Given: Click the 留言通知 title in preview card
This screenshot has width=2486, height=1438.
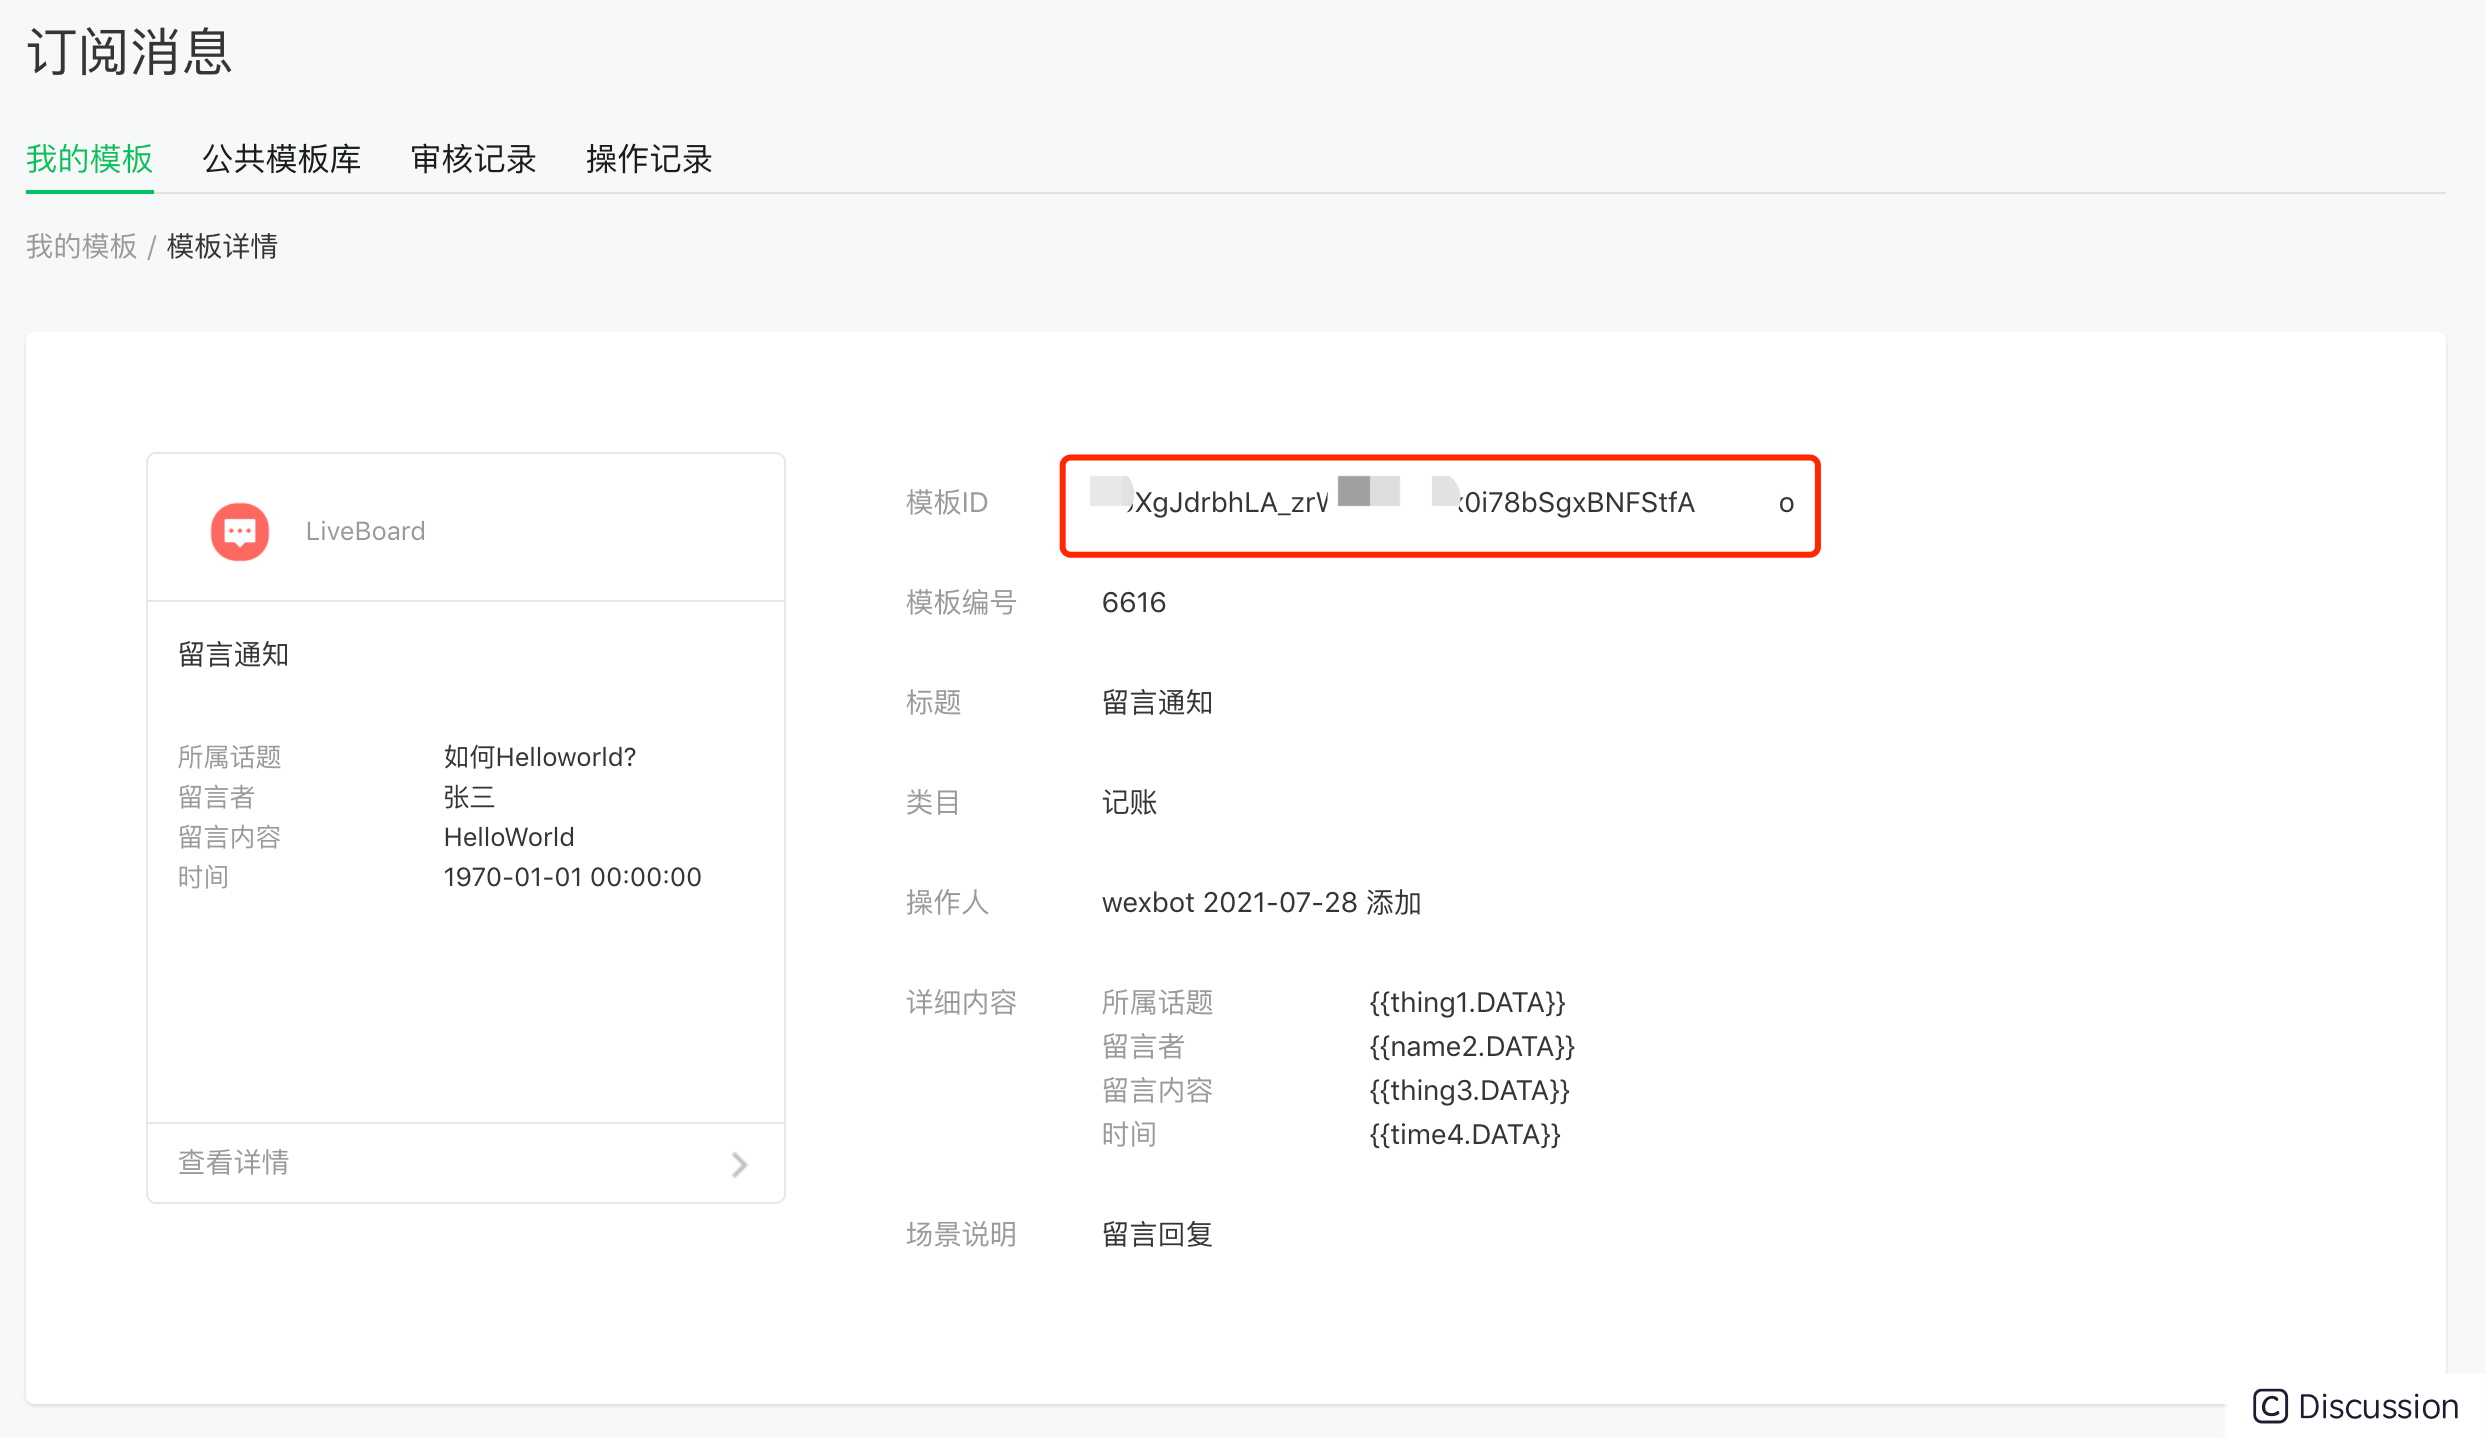Looking at the screenshot, I should tap(233, 655).
